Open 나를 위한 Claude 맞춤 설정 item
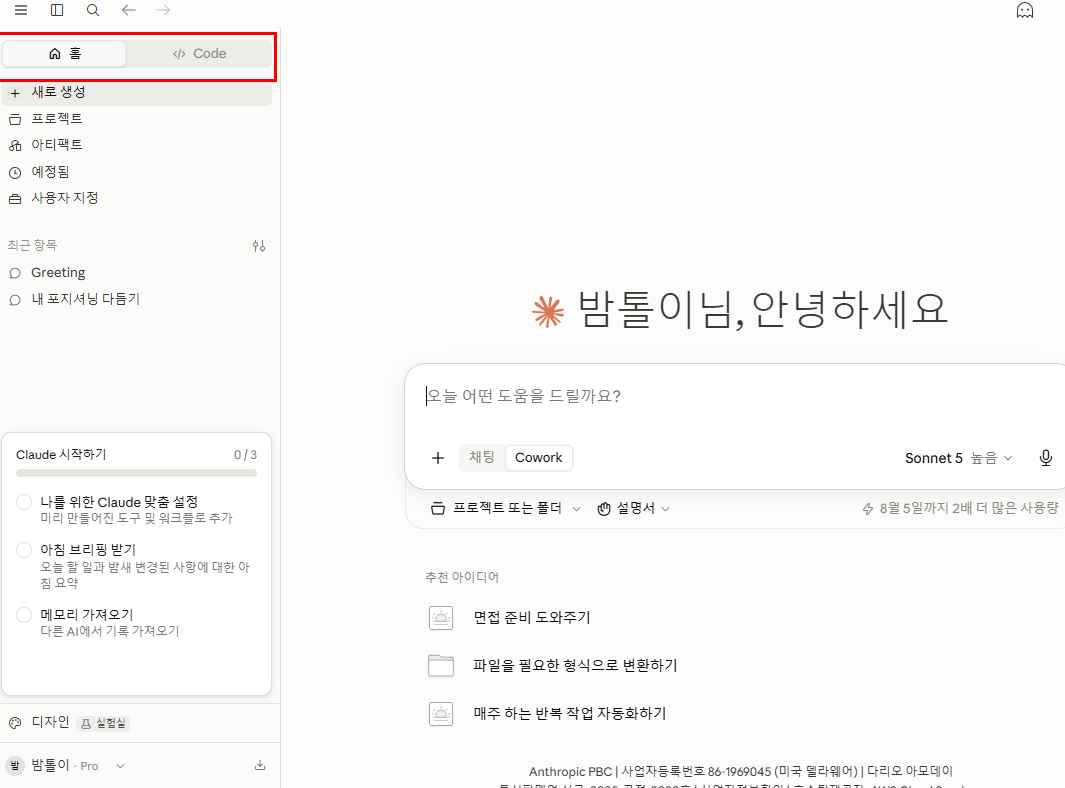The image size is (1065, 788). click(137, 509)
